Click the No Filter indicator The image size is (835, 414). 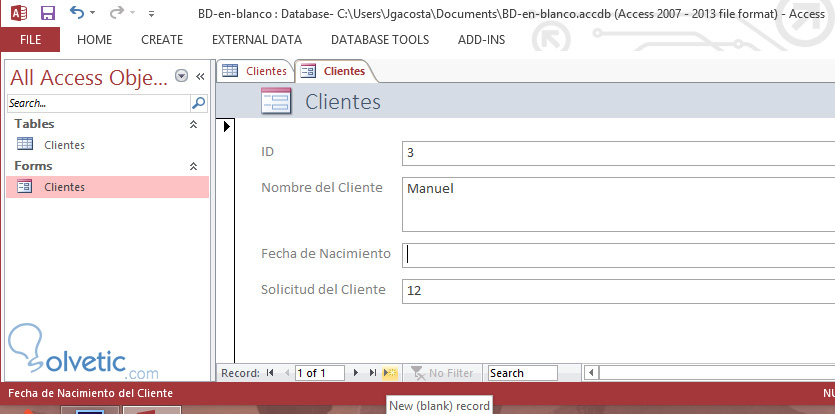(442, 373)
